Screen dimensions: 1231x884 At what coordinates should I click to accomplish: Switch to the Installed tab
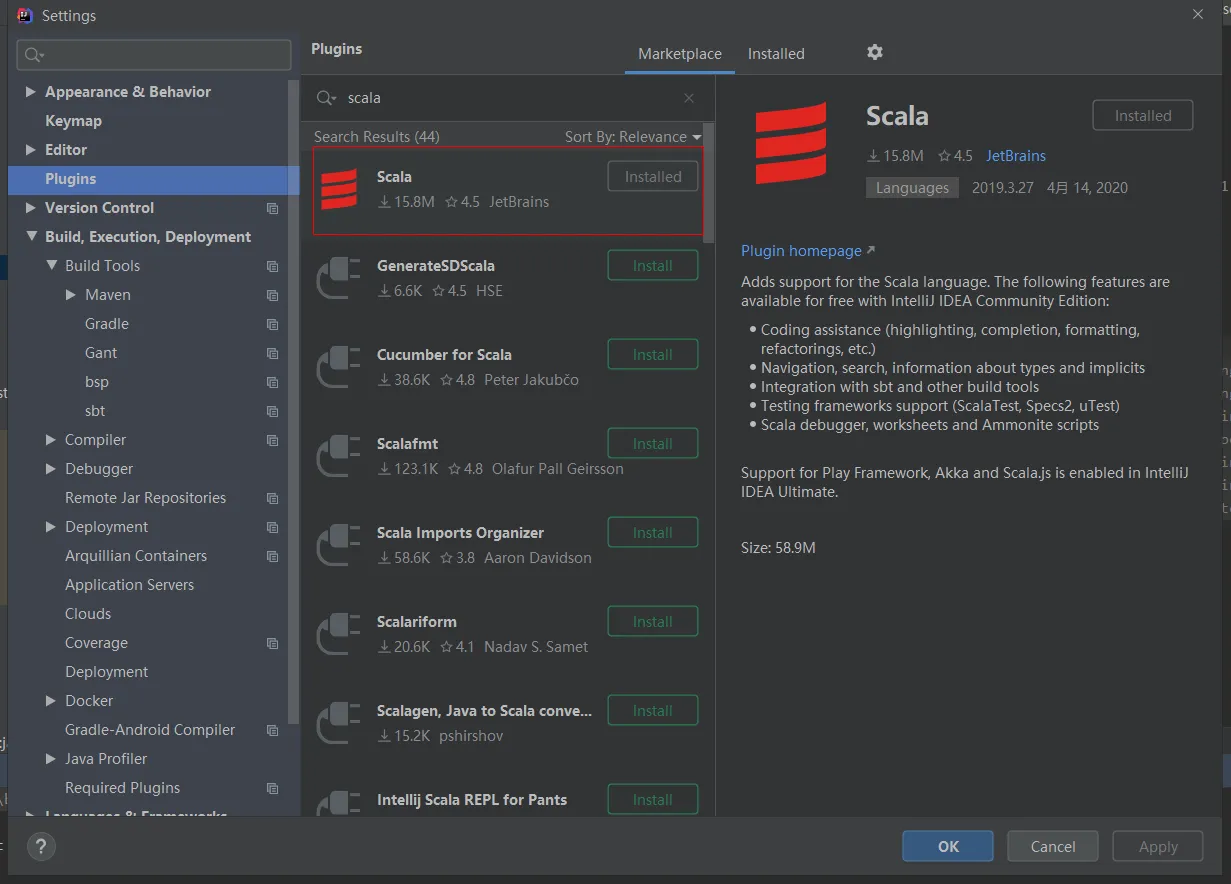click(x=775, y=54)
